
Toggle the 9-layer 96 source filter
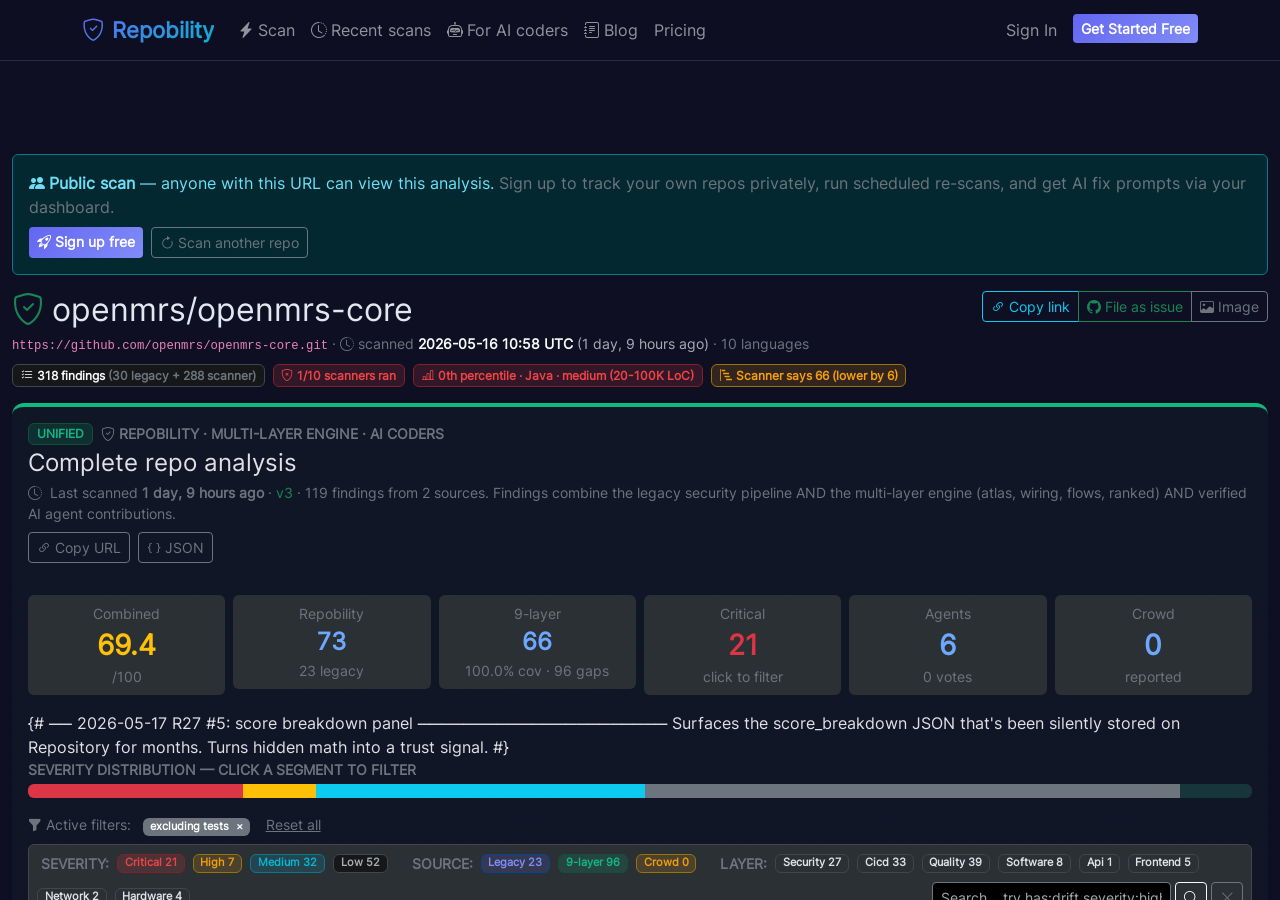point(593,862)
